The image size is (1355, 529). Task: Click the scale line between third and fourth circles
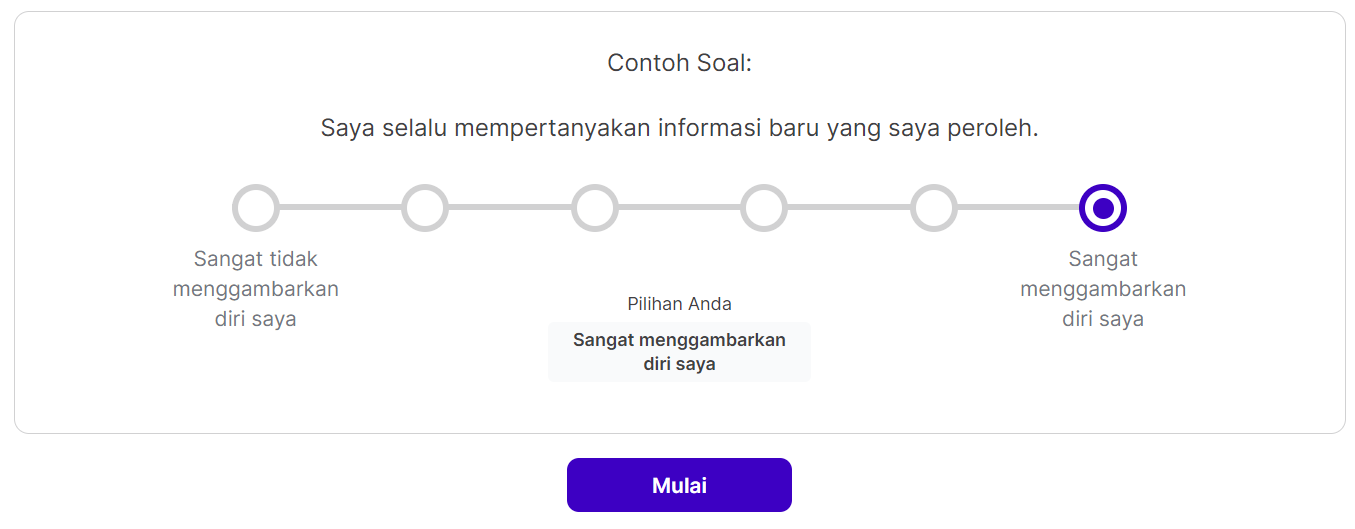pyautogui.click(x=679, y=207)
